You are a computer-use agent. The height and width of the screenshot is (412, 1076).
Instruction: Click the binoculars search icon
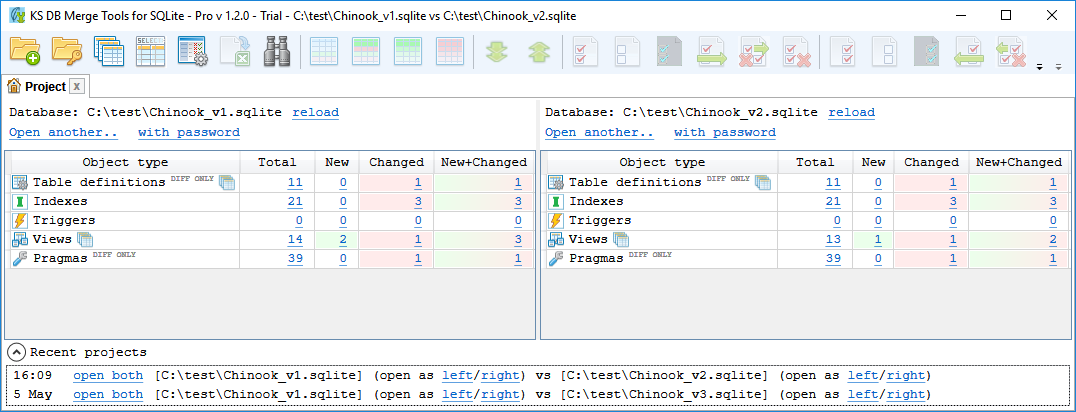pyautogui.click(x=276, y=52)
